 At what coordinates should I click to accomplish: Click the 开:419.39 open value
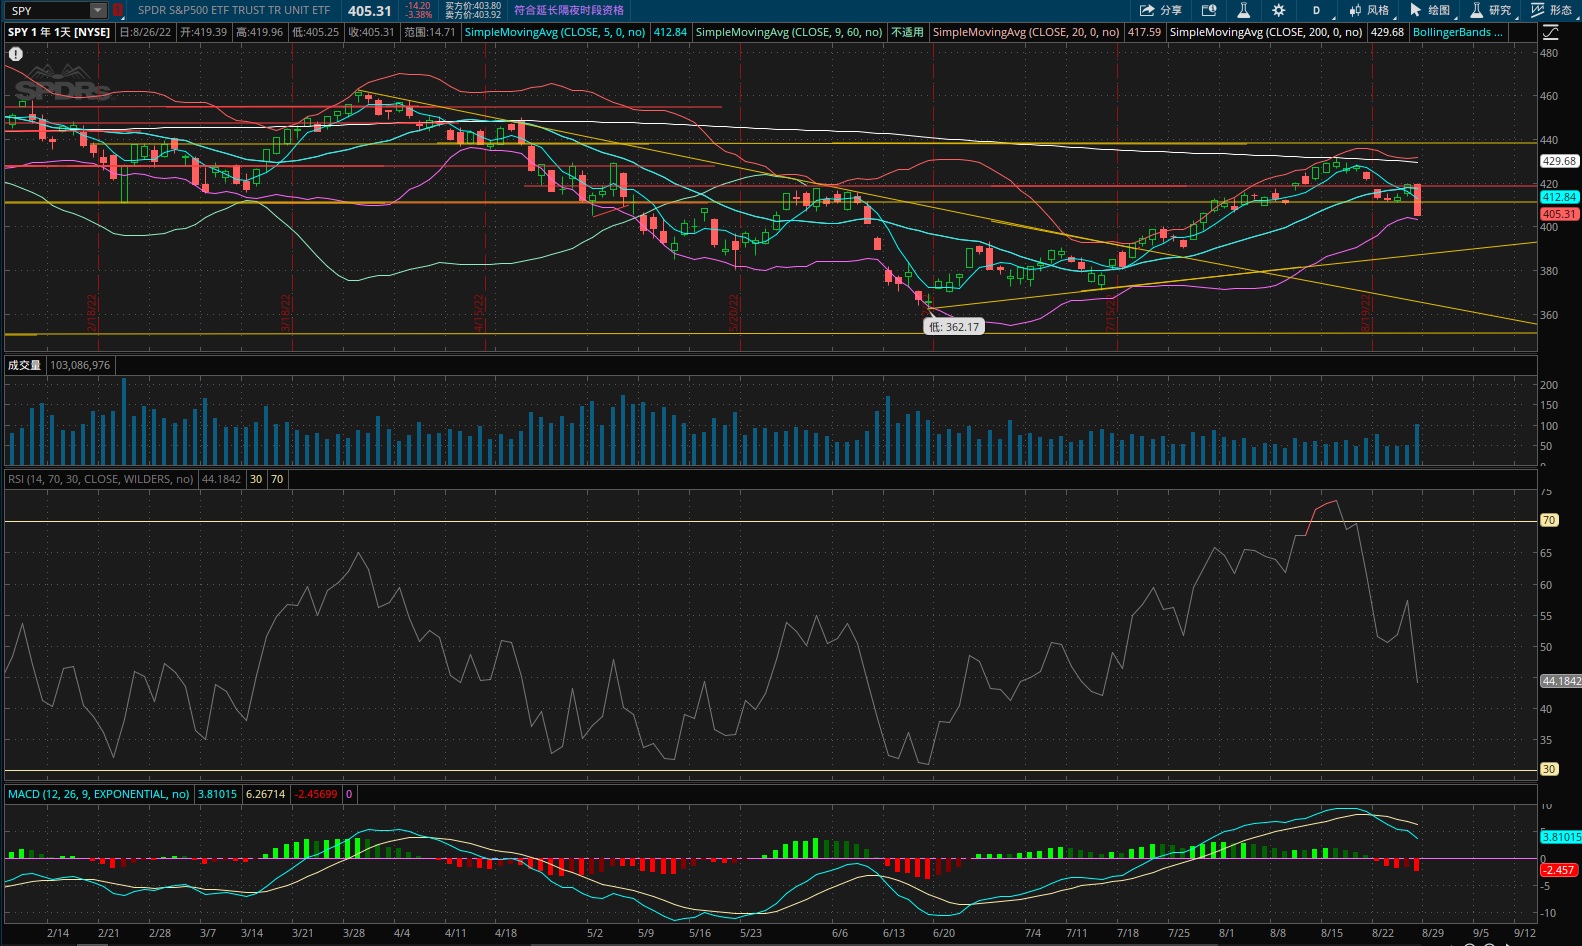(x=204, y=32)
